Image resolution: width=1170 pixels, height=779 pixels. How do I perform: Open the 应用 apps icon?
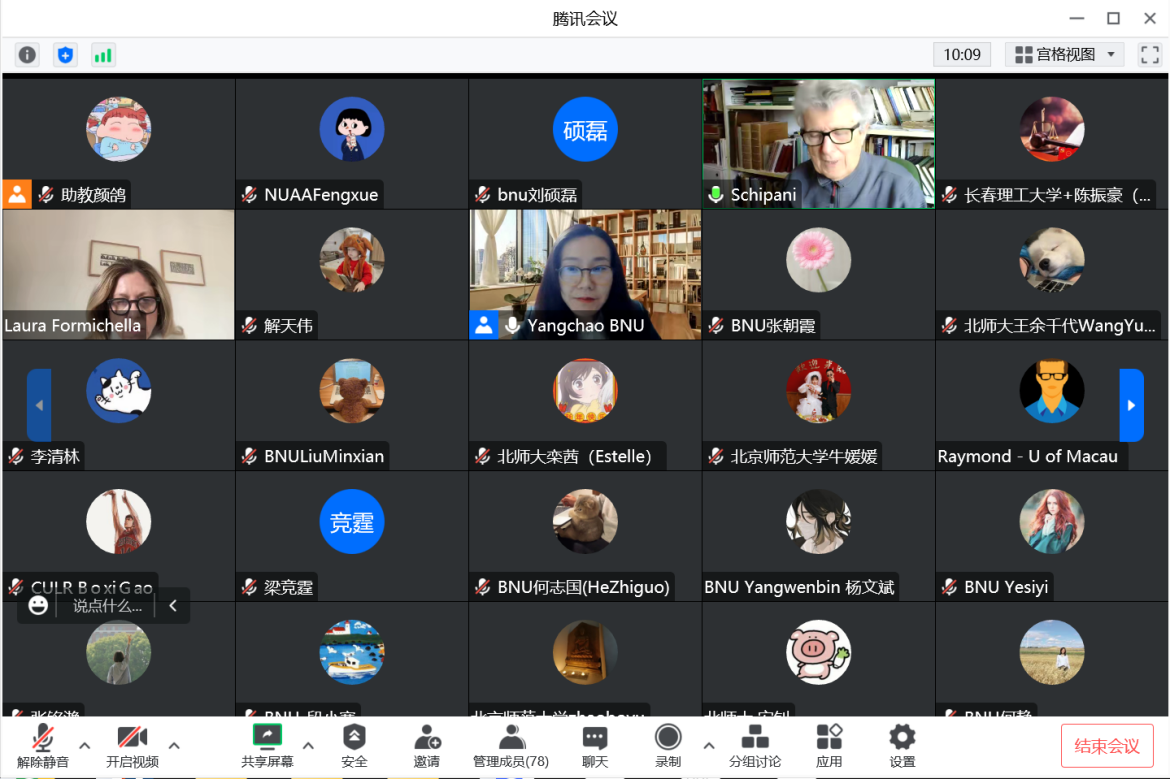[x=829, y=746]
